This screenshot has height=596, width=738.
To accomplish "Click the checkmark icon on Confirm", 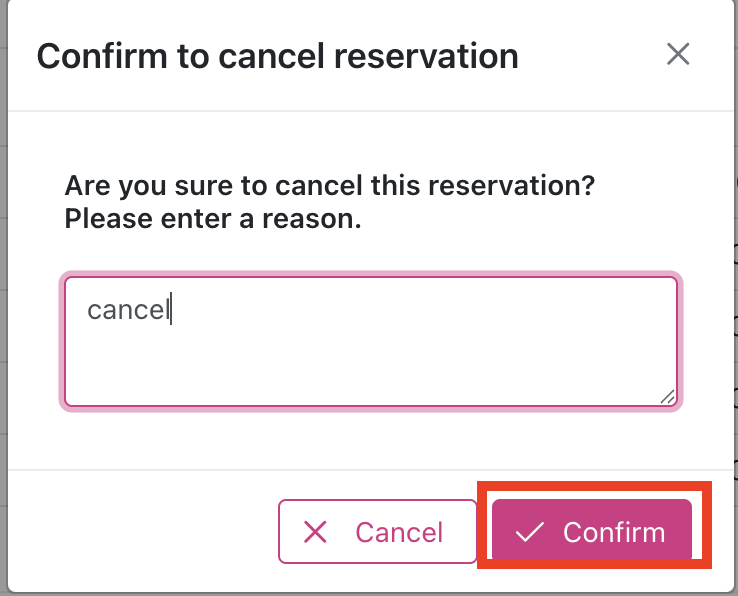I will tap(528, 532).
